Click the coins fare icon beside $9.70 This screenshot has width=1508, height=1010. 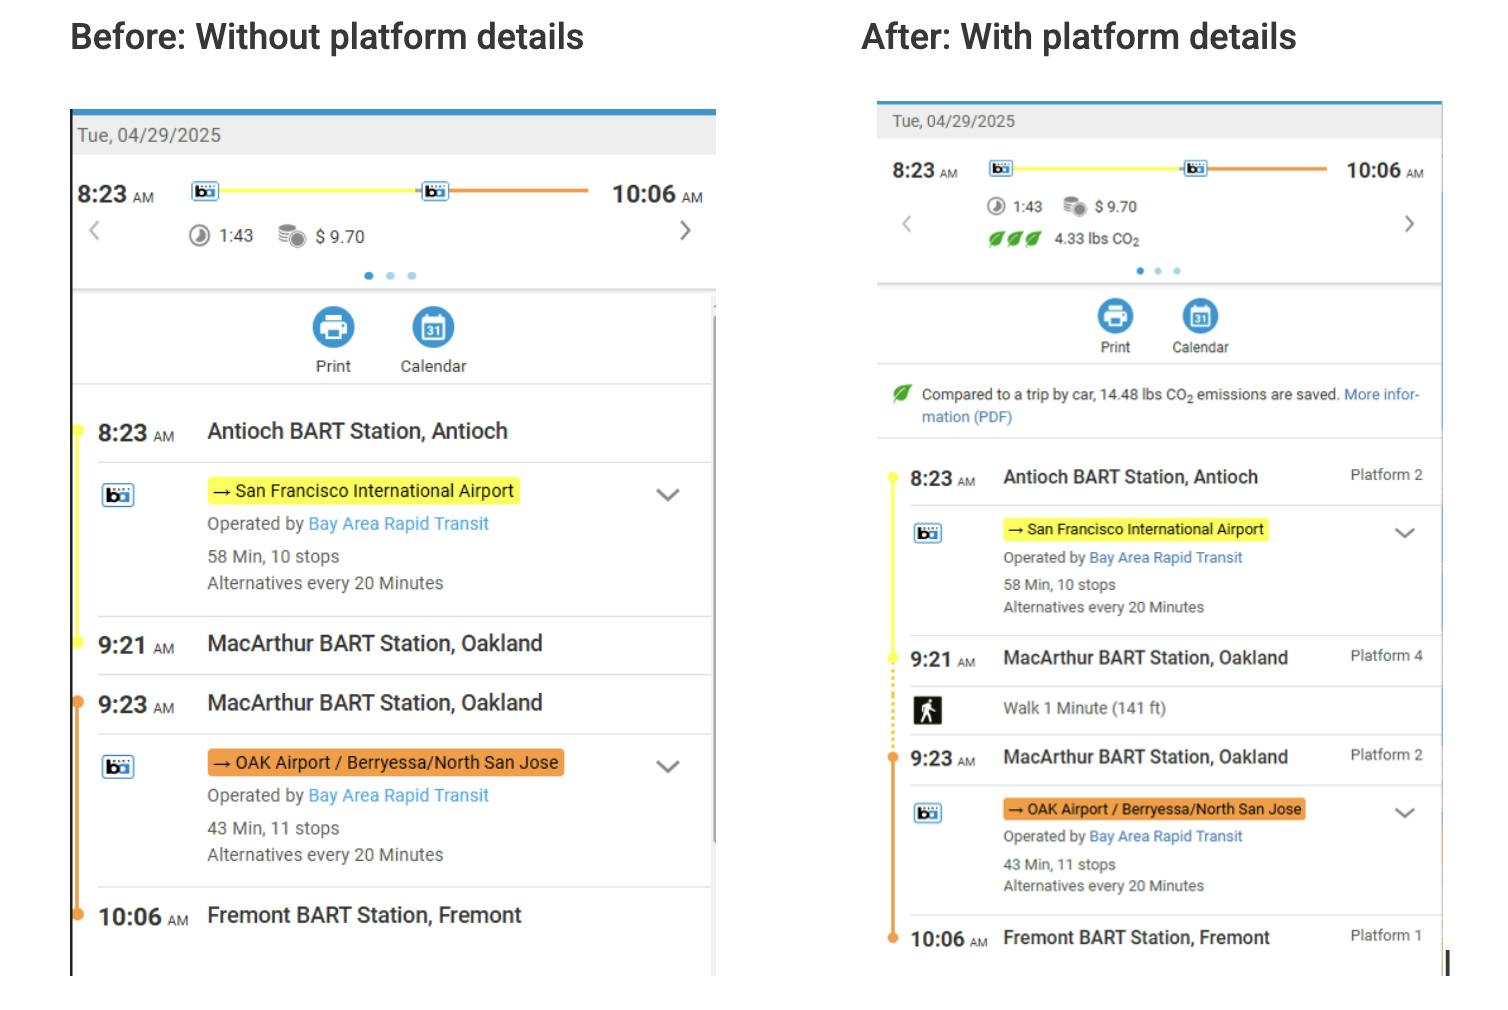290,236
